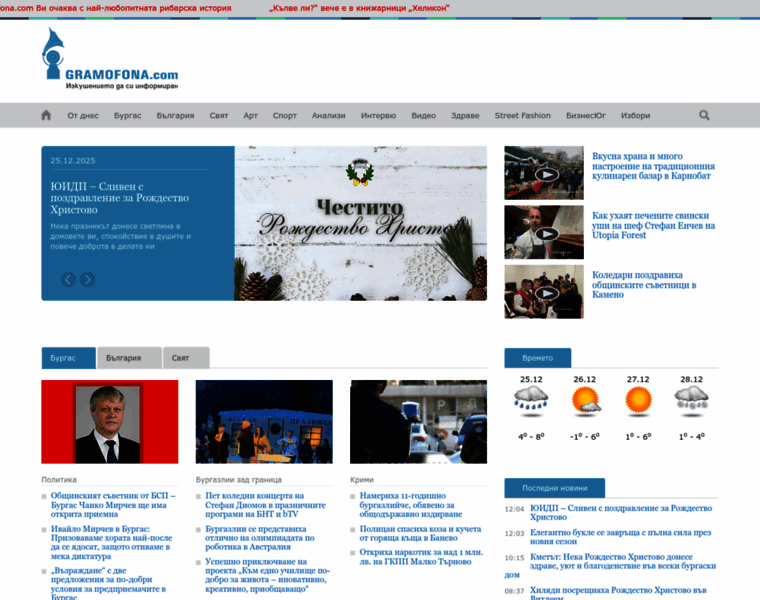Open 12:04 latest news 'ЮИДП – Сливен' item
The height and width of the screenshot is (600, 760).
(x=621, y=512)
